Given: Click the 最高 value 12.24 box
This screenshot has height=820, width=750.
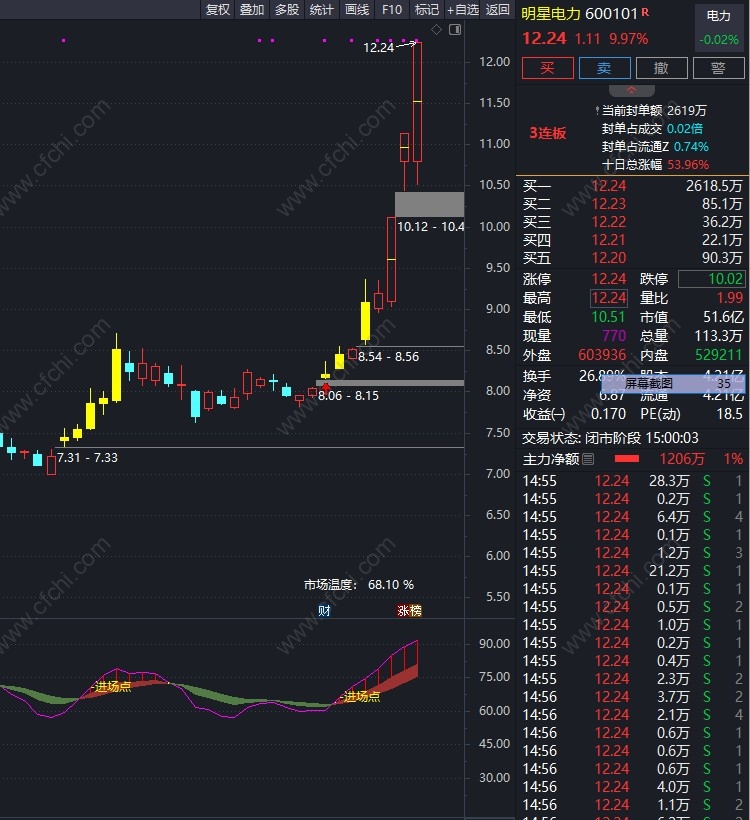Looking at the screenshot, I should pos(609,298).
